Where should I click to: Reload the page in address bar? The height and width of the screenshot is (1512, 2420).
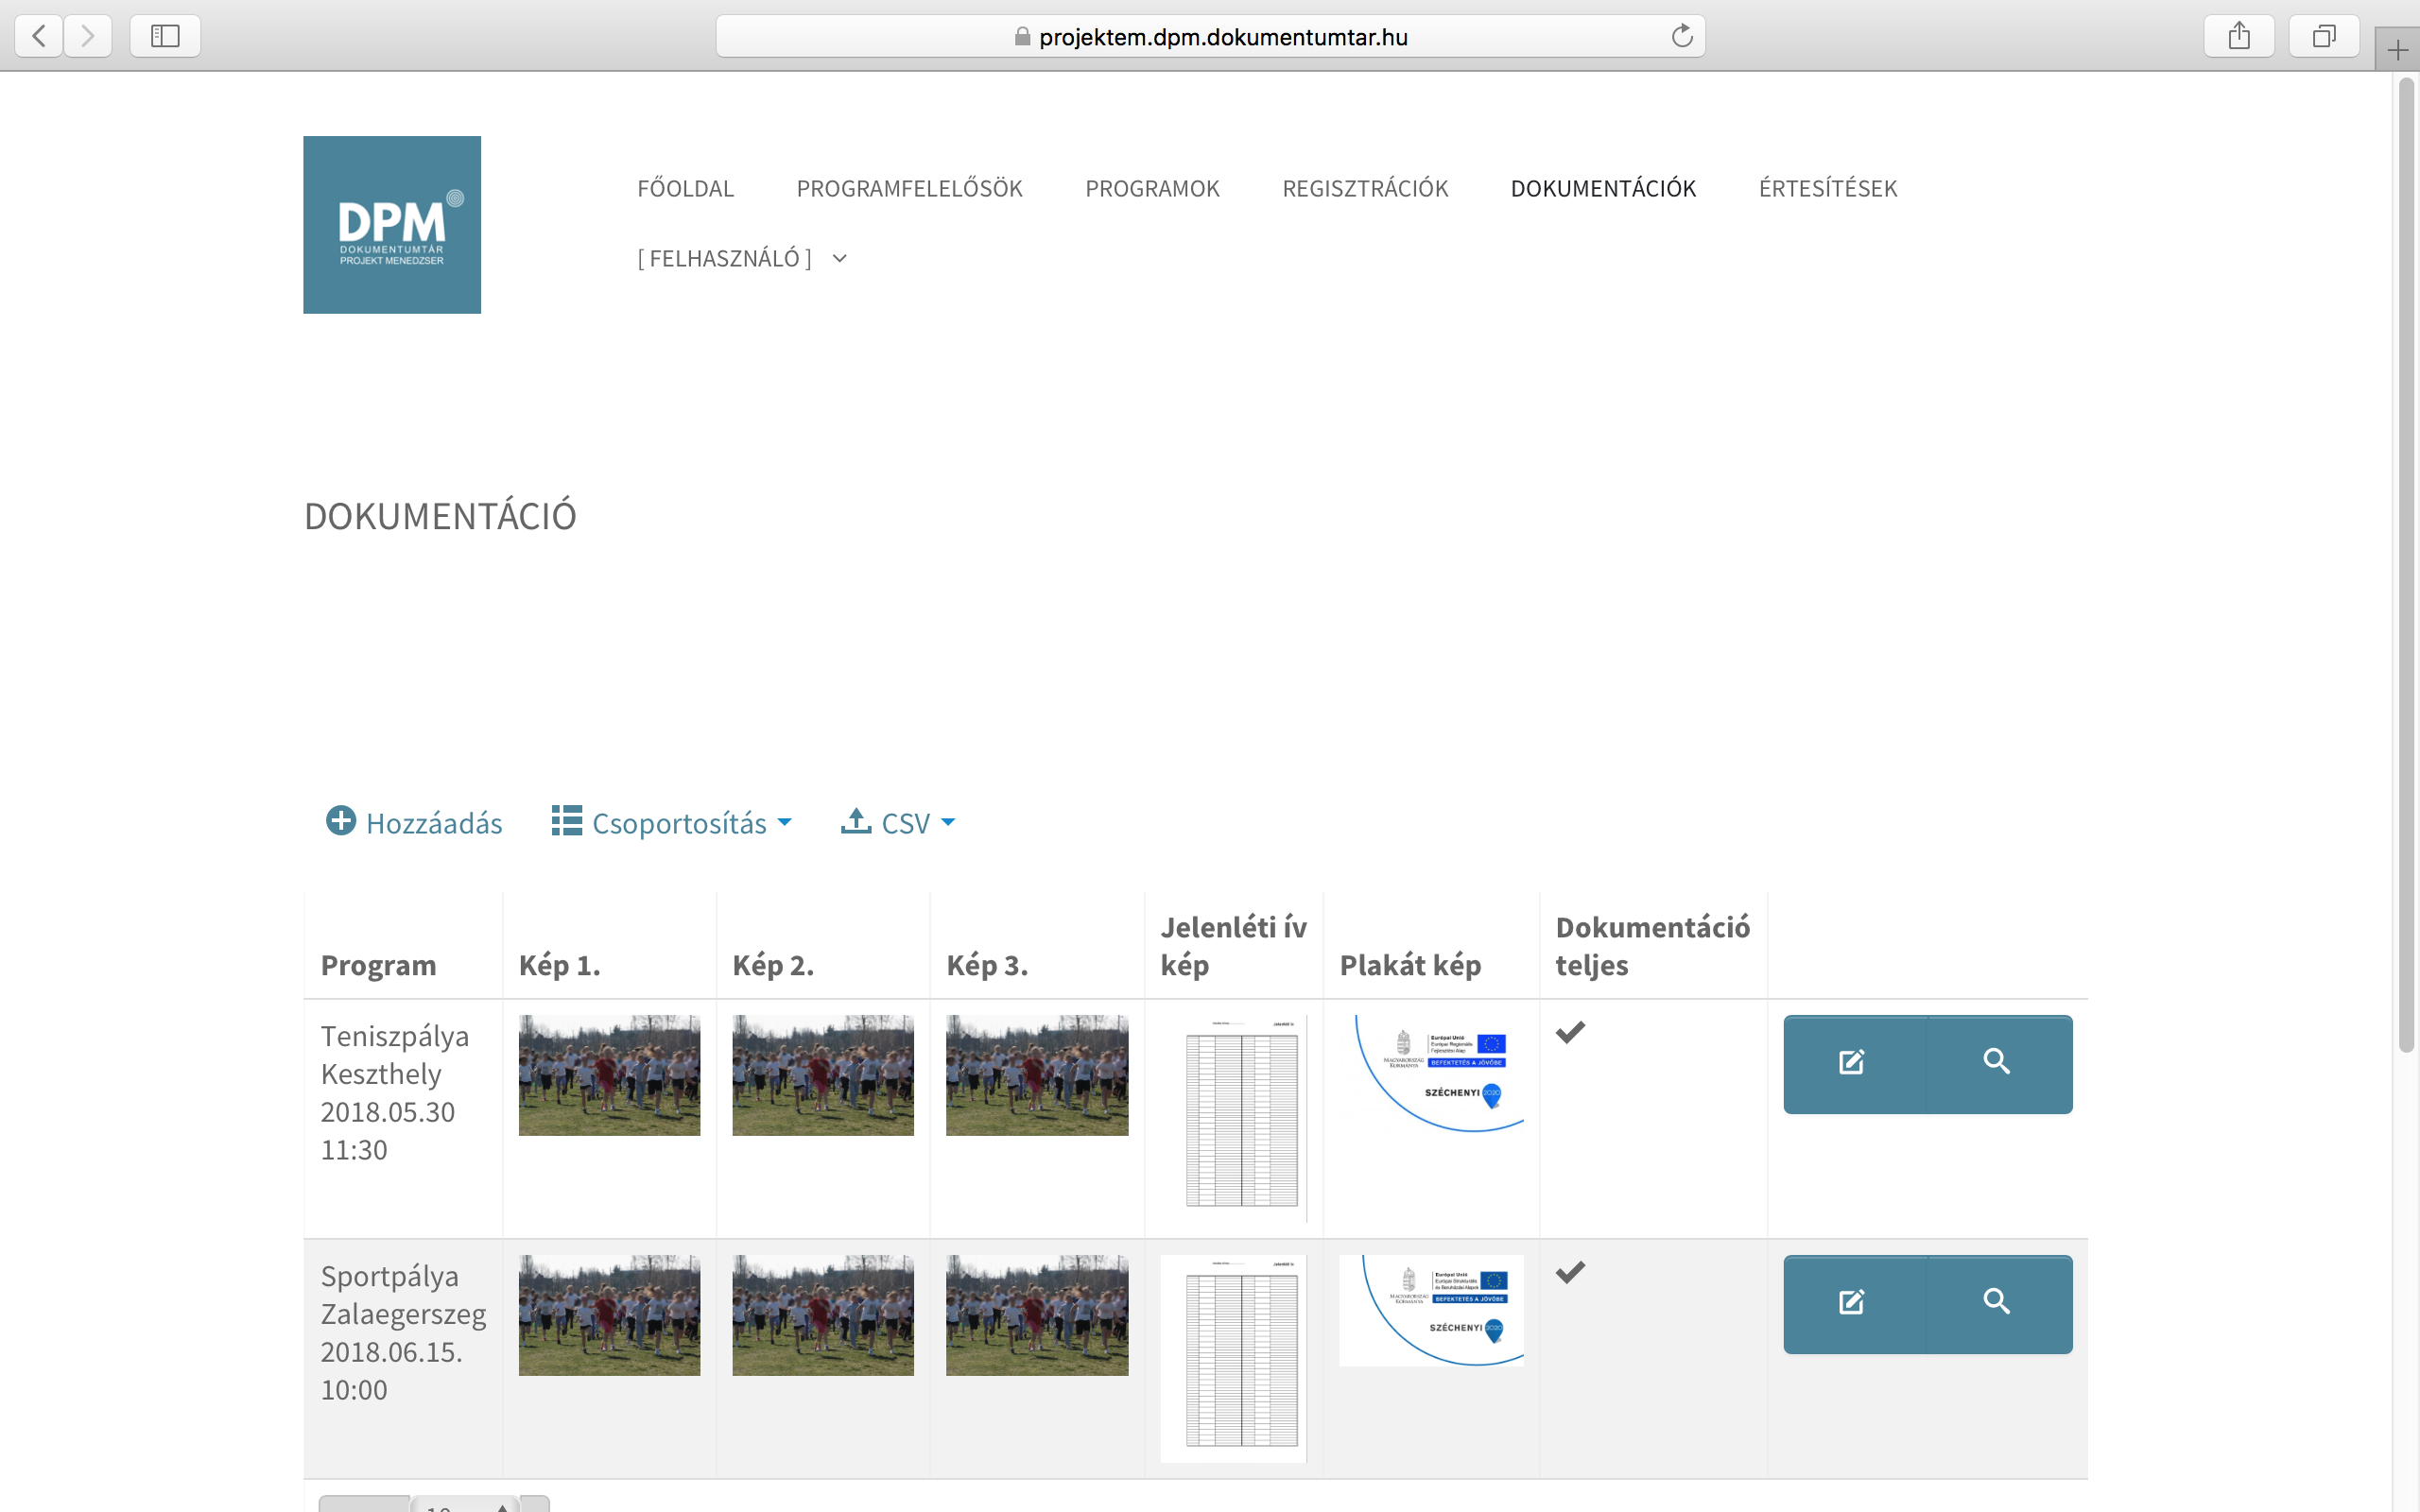coord(1682,37)
